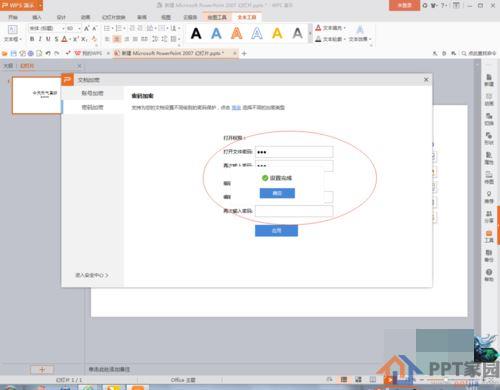This screenshot has height=390, width=500.
Task: Close the document encryption dialog
Action: (426, 80)
